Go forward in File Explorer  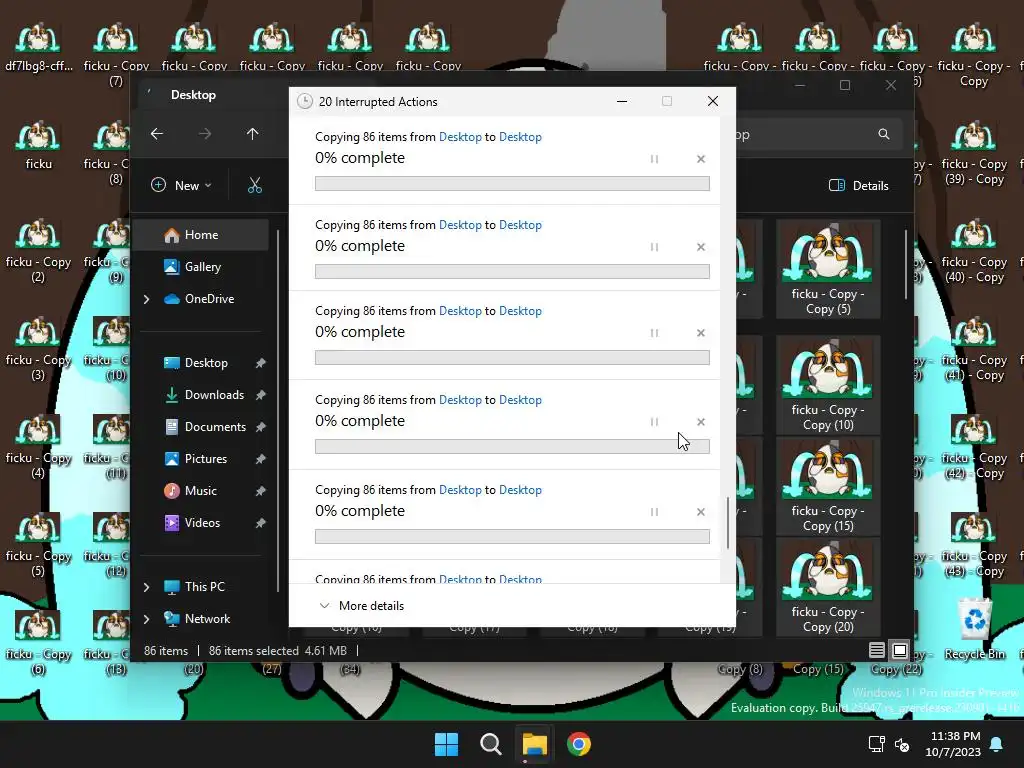[205, 134]
